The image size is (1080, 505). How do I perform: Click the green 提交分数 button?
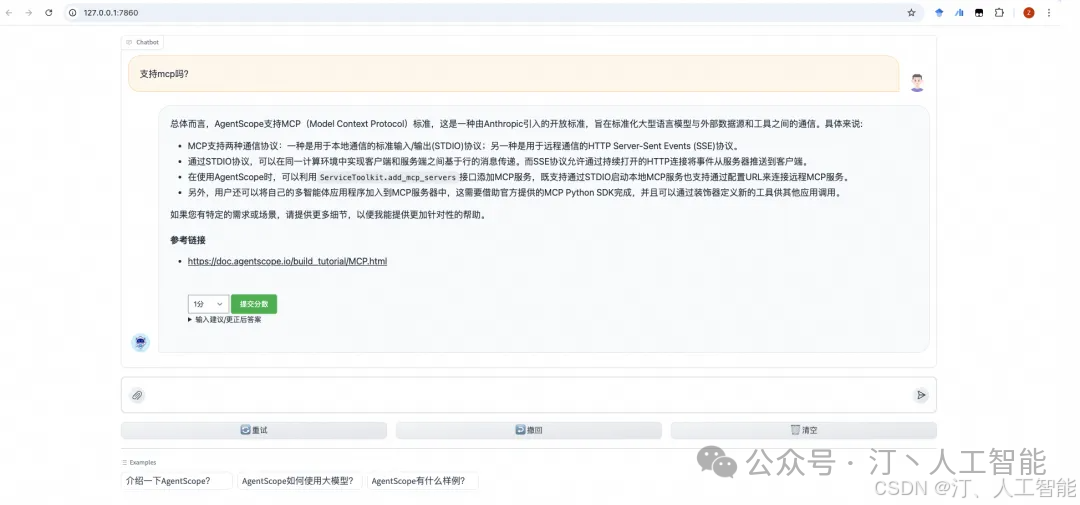coord(254,304)
